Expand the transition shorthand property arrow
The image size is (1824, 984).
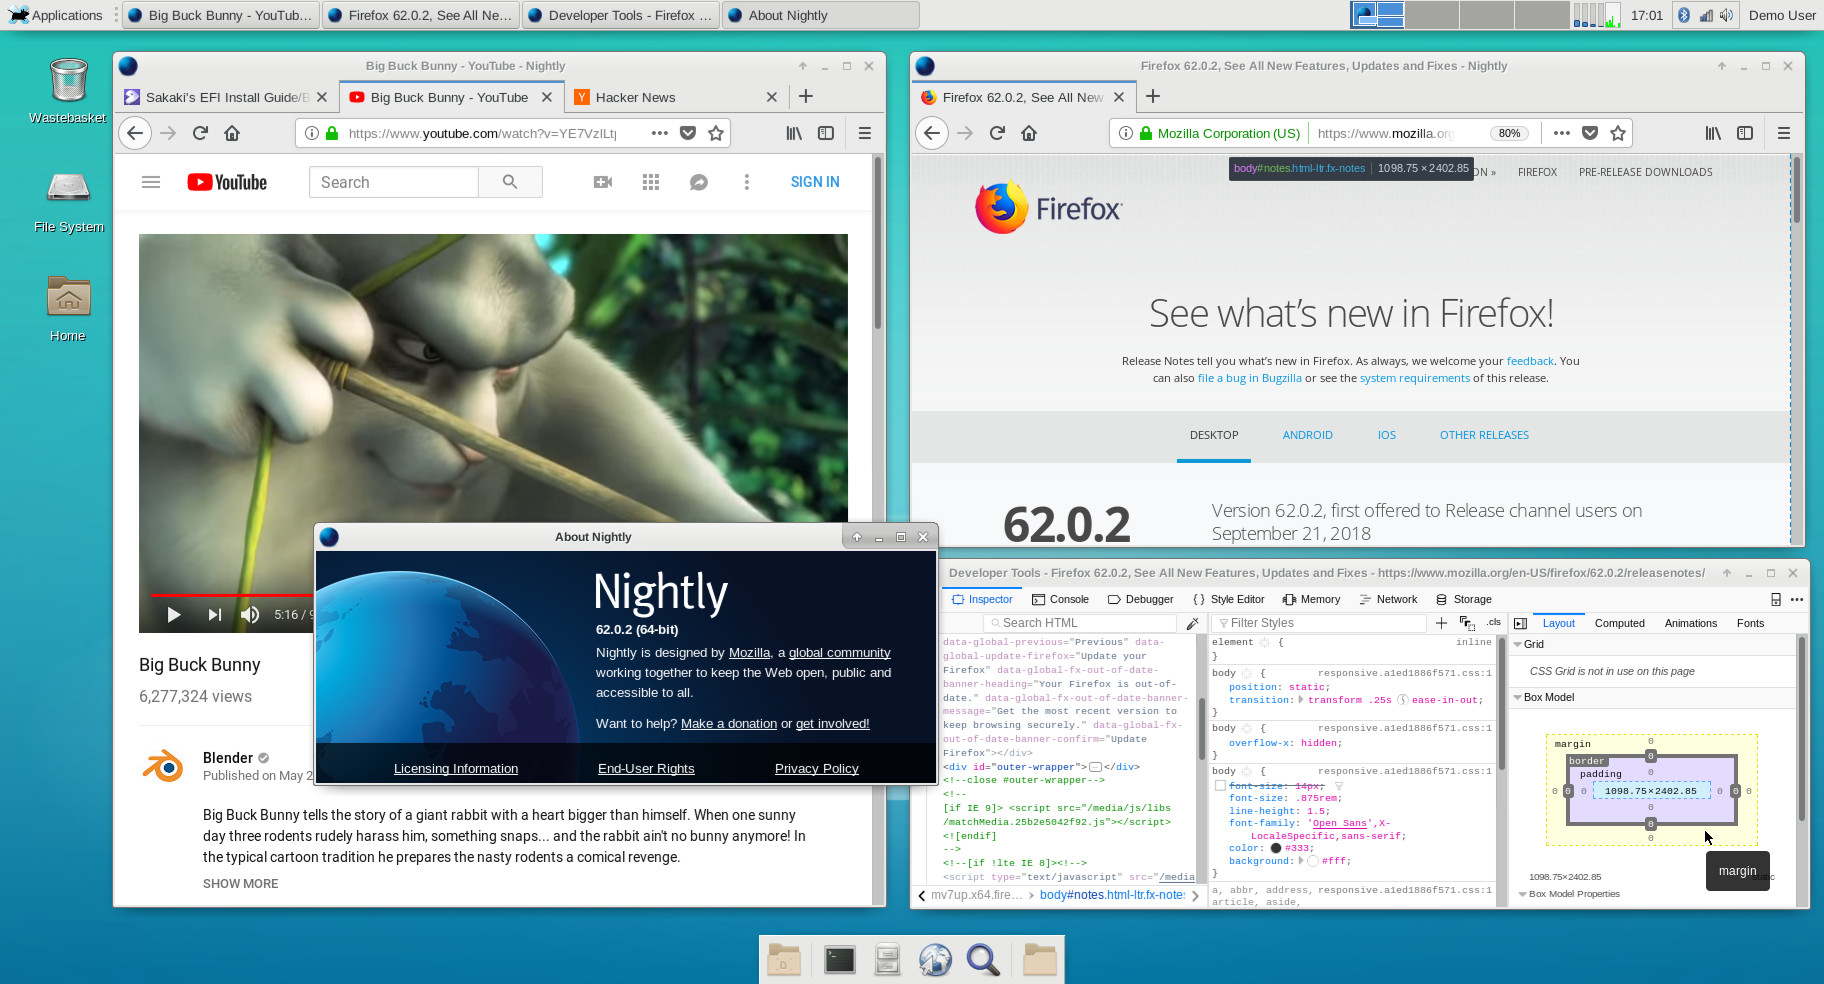(1300, 700)
